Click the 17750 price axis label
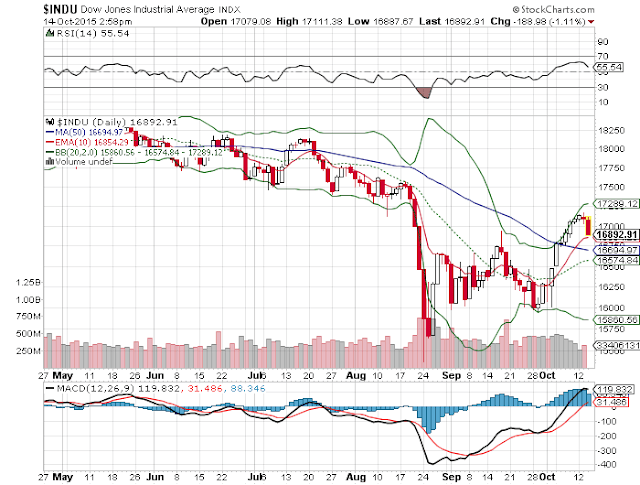This screenshot has width=640, height=485. click(611, 168)
